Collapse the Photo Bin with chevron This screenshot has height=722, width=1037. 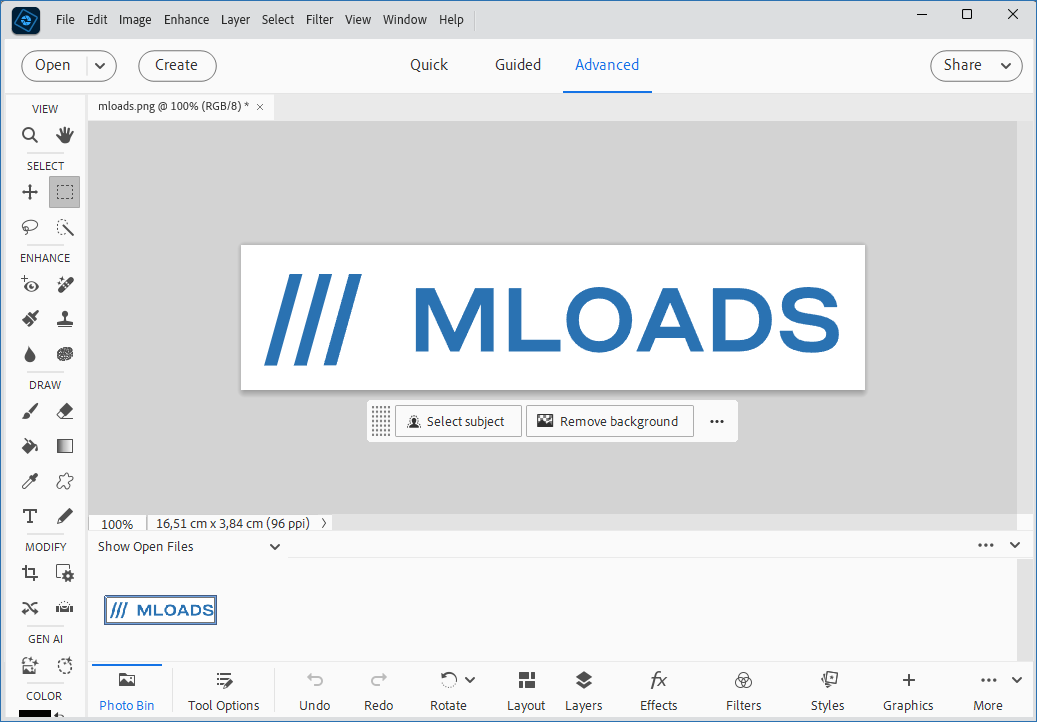1015,545
